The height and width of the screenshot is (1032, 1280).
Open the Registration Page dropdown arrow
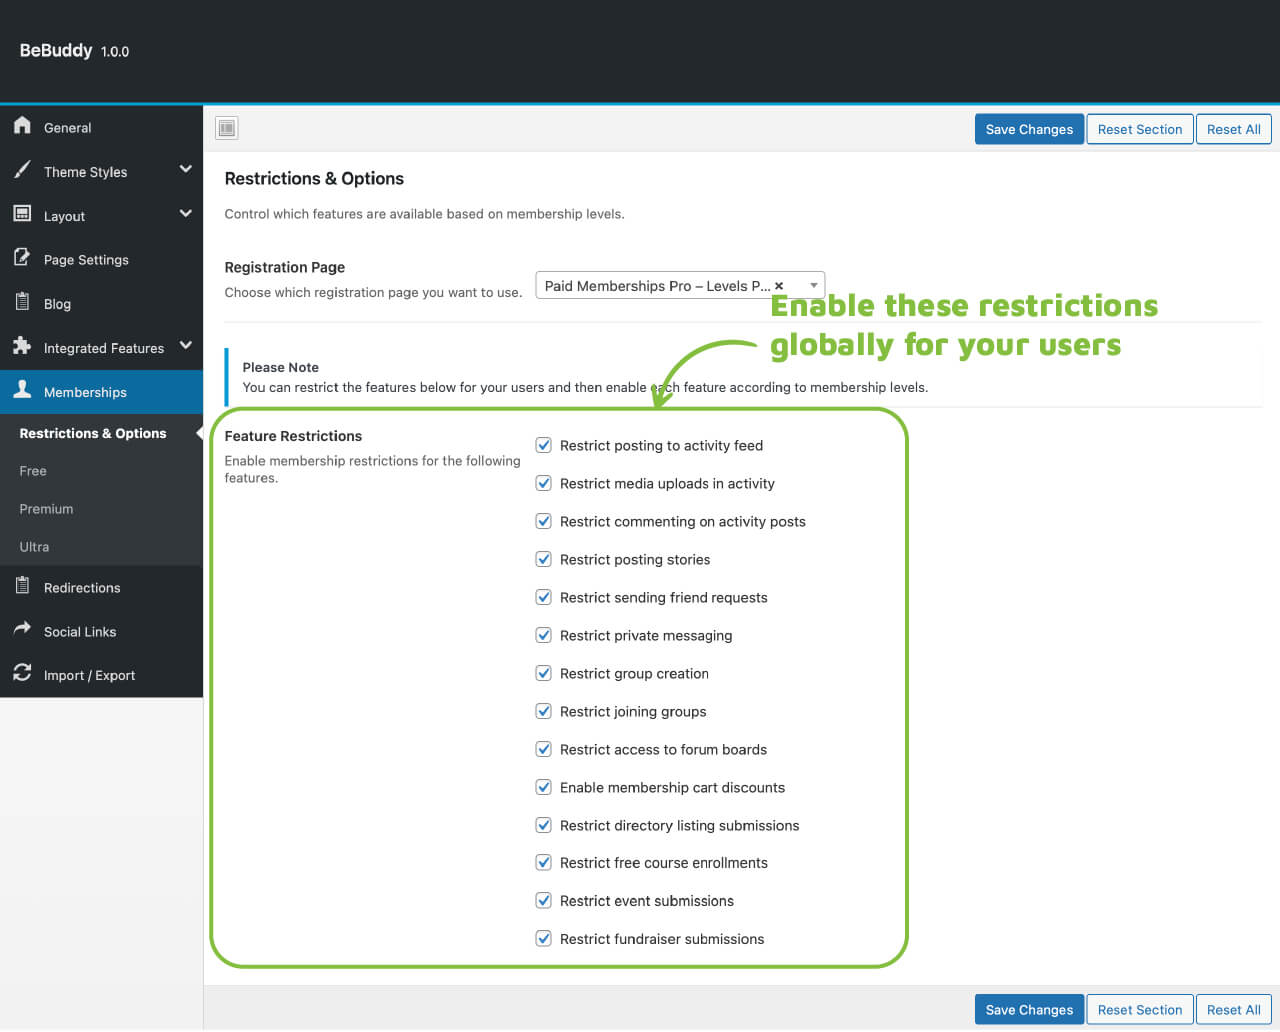click(813, 286)
